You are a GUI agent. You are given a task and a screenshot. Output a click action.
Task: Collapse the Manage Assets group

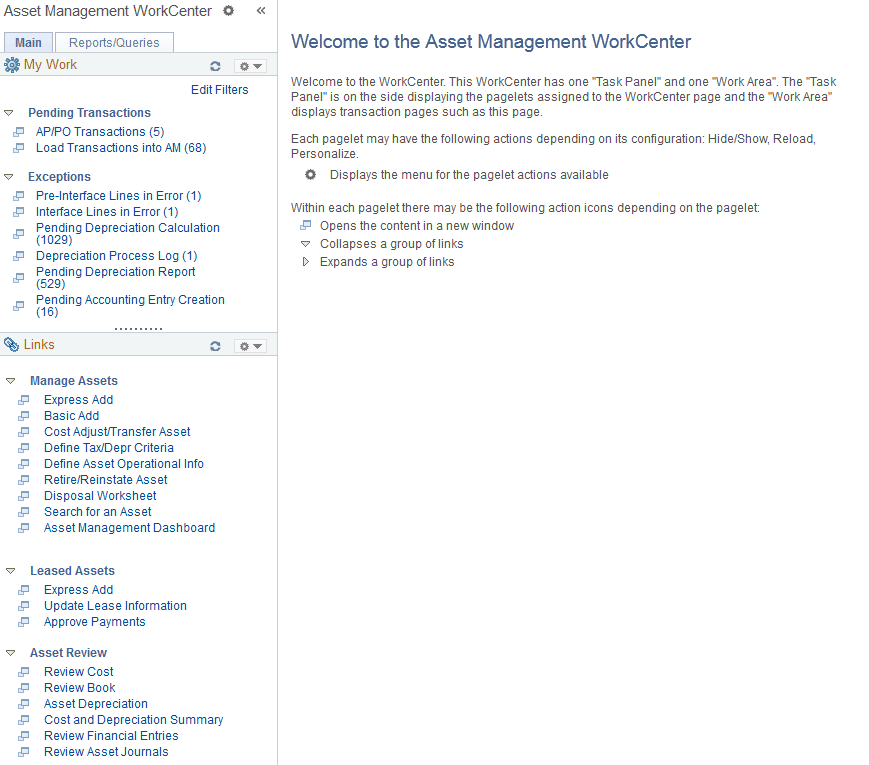tap(9, 380)
